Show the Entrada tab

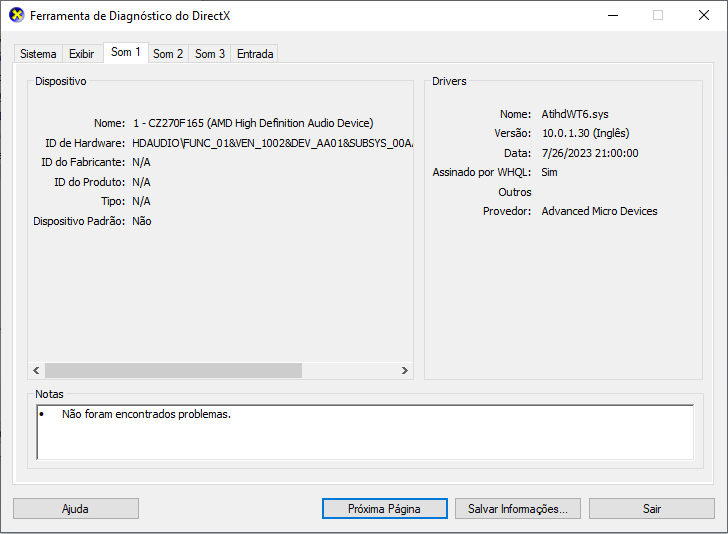(x=255, y=54)
